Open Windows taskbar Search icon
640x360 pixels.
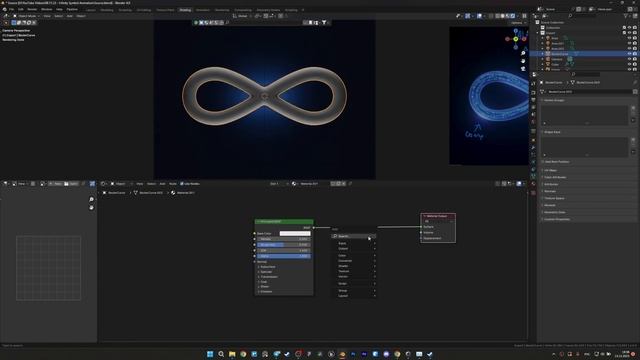pyautogui.click(x=221, y=354)
